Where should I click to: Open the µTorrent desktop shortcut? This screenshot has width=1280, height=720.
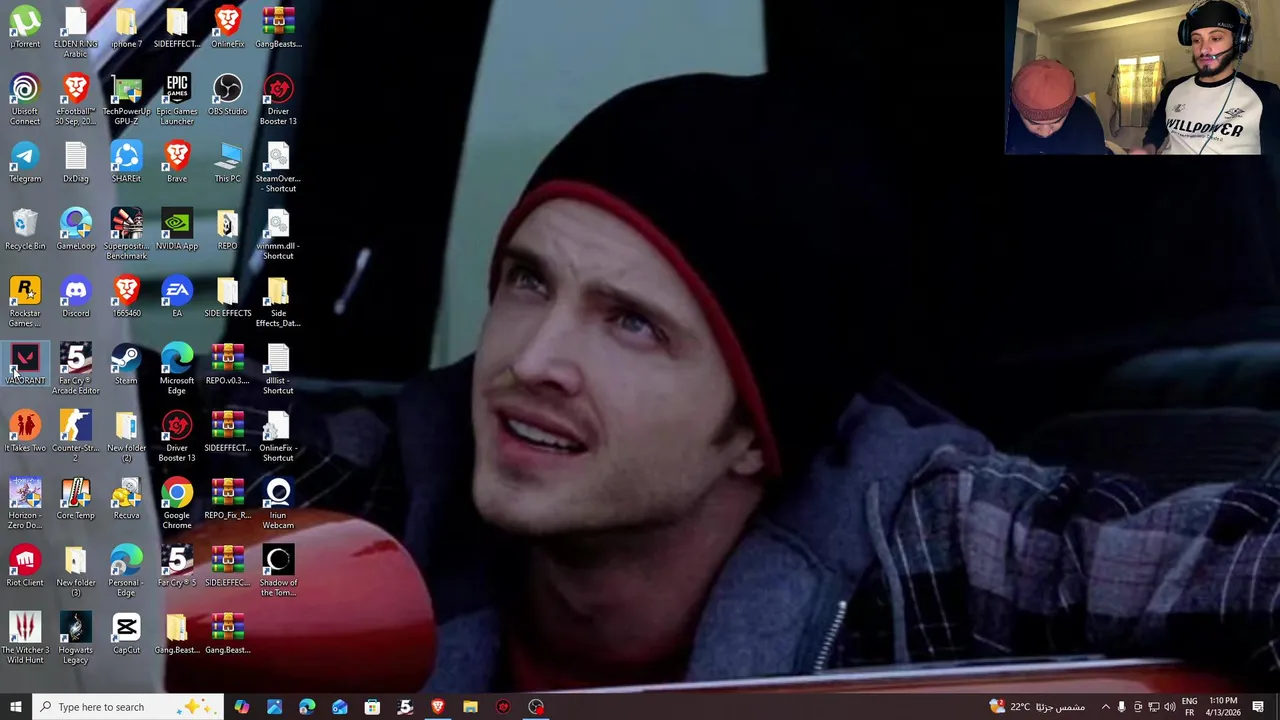[x=25, y=27]
